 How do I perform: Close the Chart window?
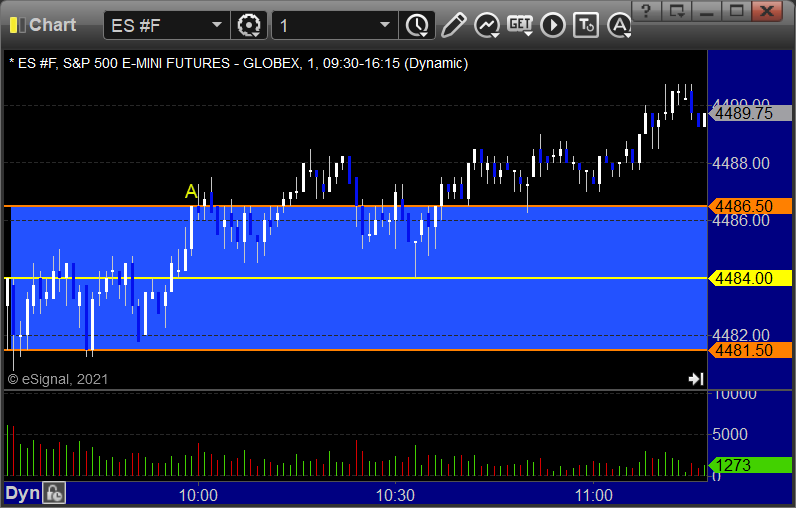coord(767,11)
